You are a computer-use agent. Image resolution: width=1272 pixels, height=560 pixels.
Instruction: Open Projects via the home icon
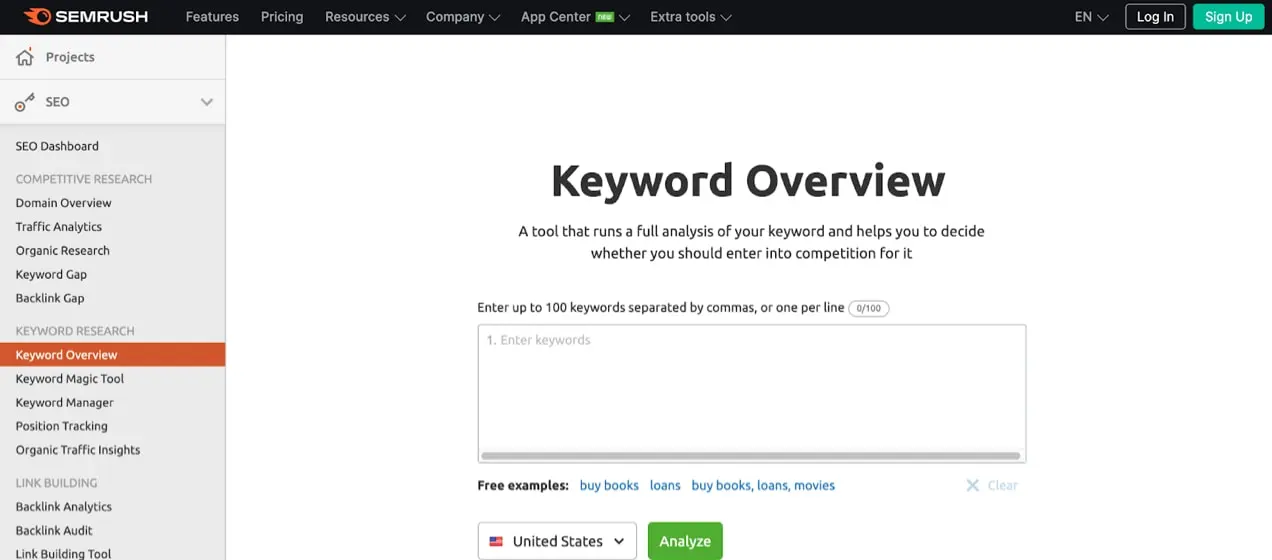click(25, 57)
